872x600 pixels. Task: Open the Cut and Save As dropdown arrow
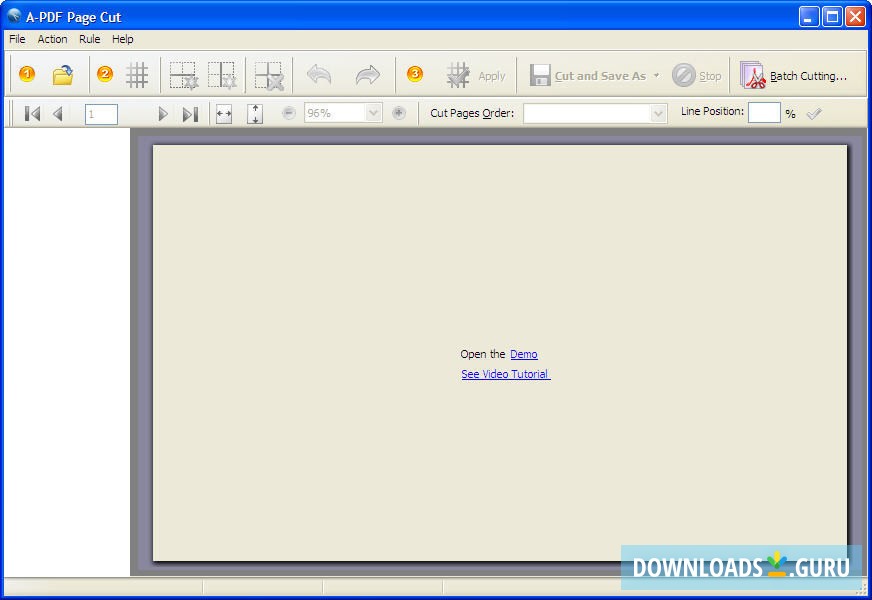[656, 76]
